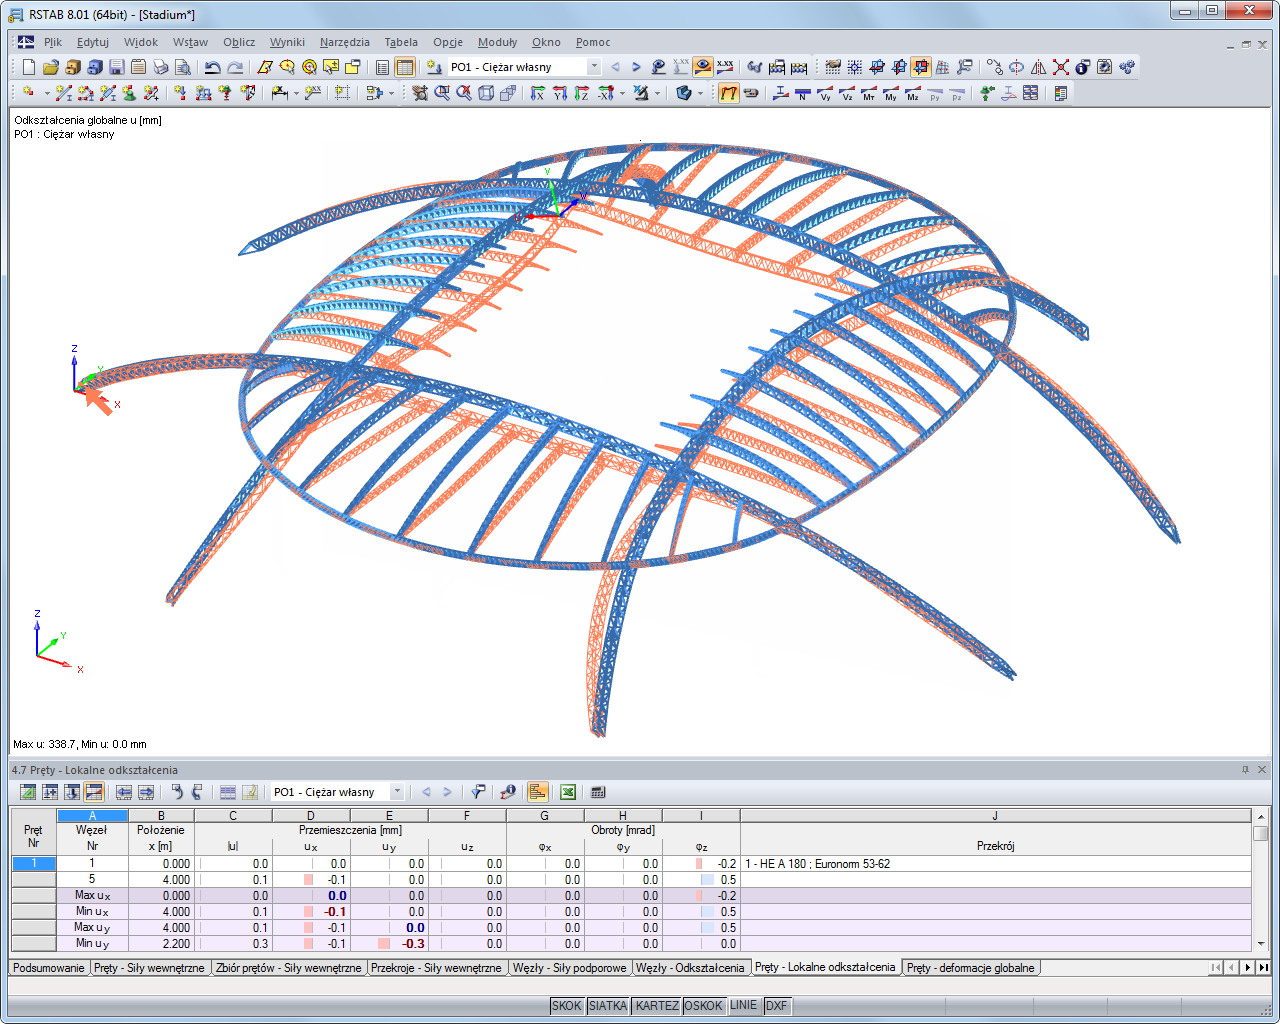Viewport: 1280px width, 1024px height.
Task: Open the Wyniki menu
Action: [287, 42]
